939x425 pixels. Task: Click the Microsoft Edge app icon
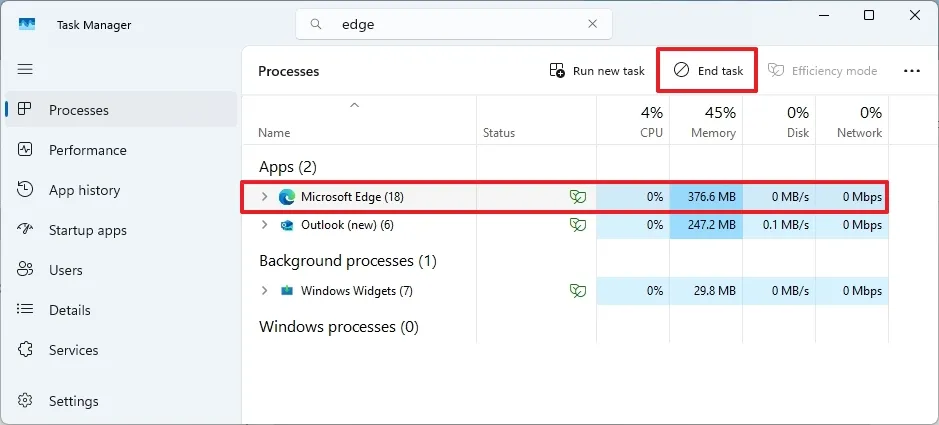tap(287, 197)
